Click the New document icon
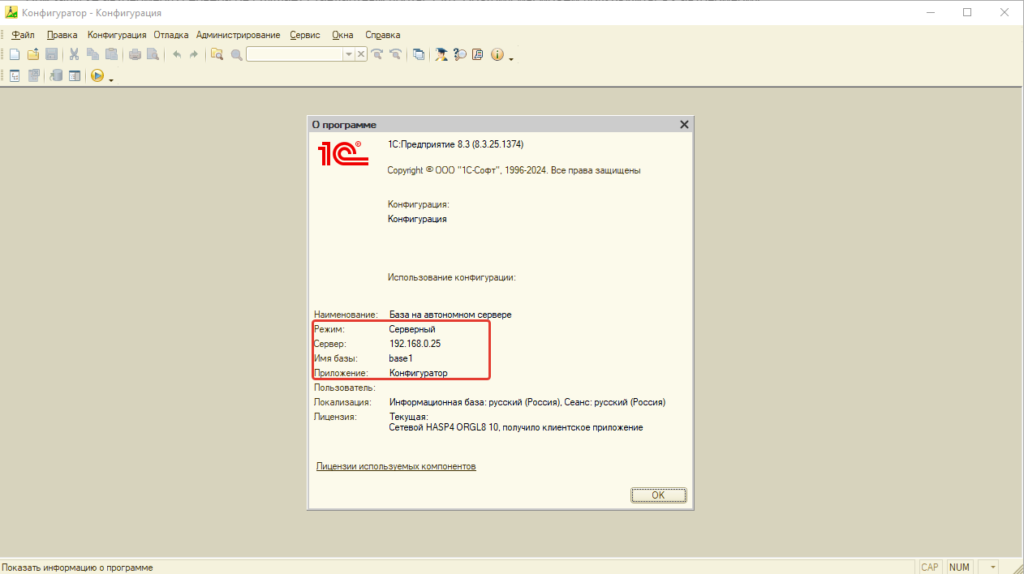This screenshot has width=1024, height=574. pyautogui.click(x=14, y=55)
